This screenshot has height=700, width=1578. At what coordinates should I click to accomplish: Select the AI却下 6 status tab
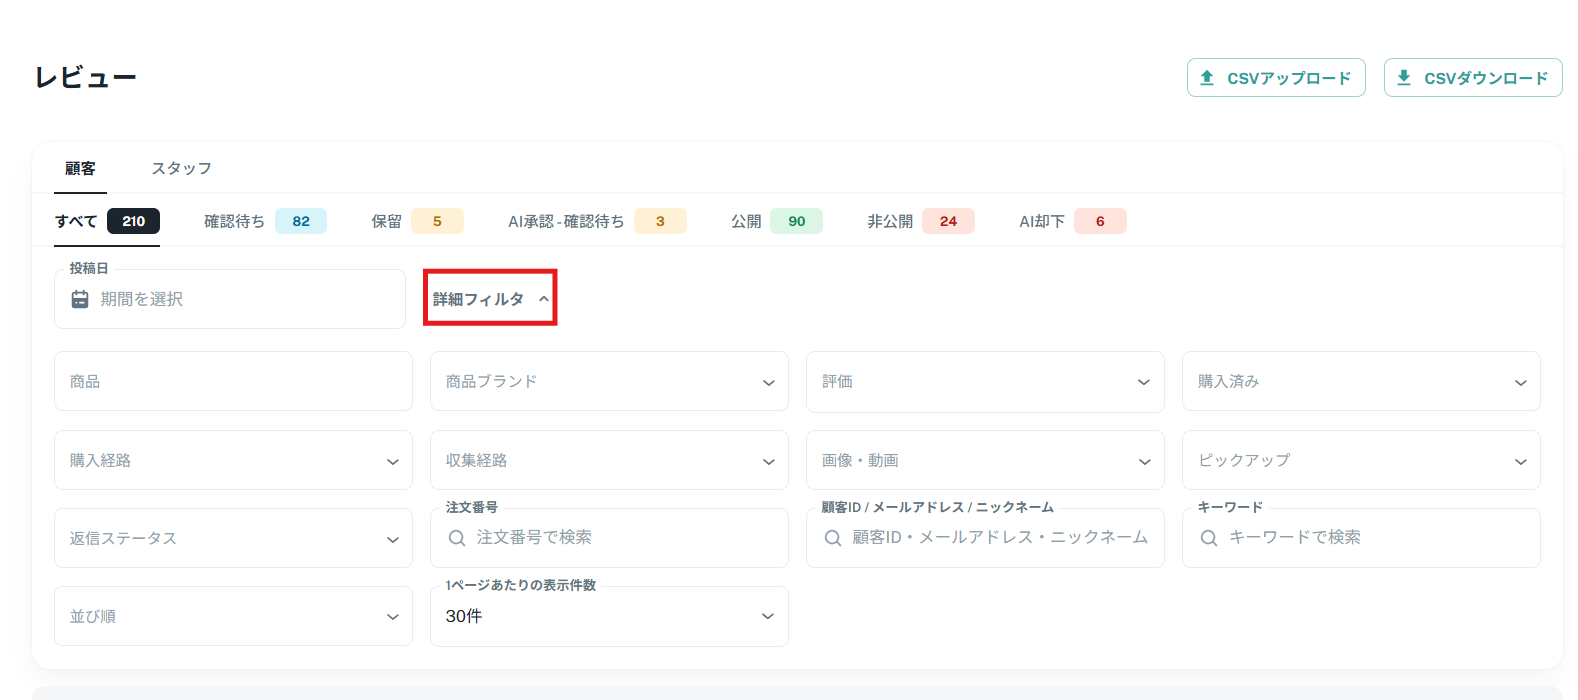pos(1072,221)
